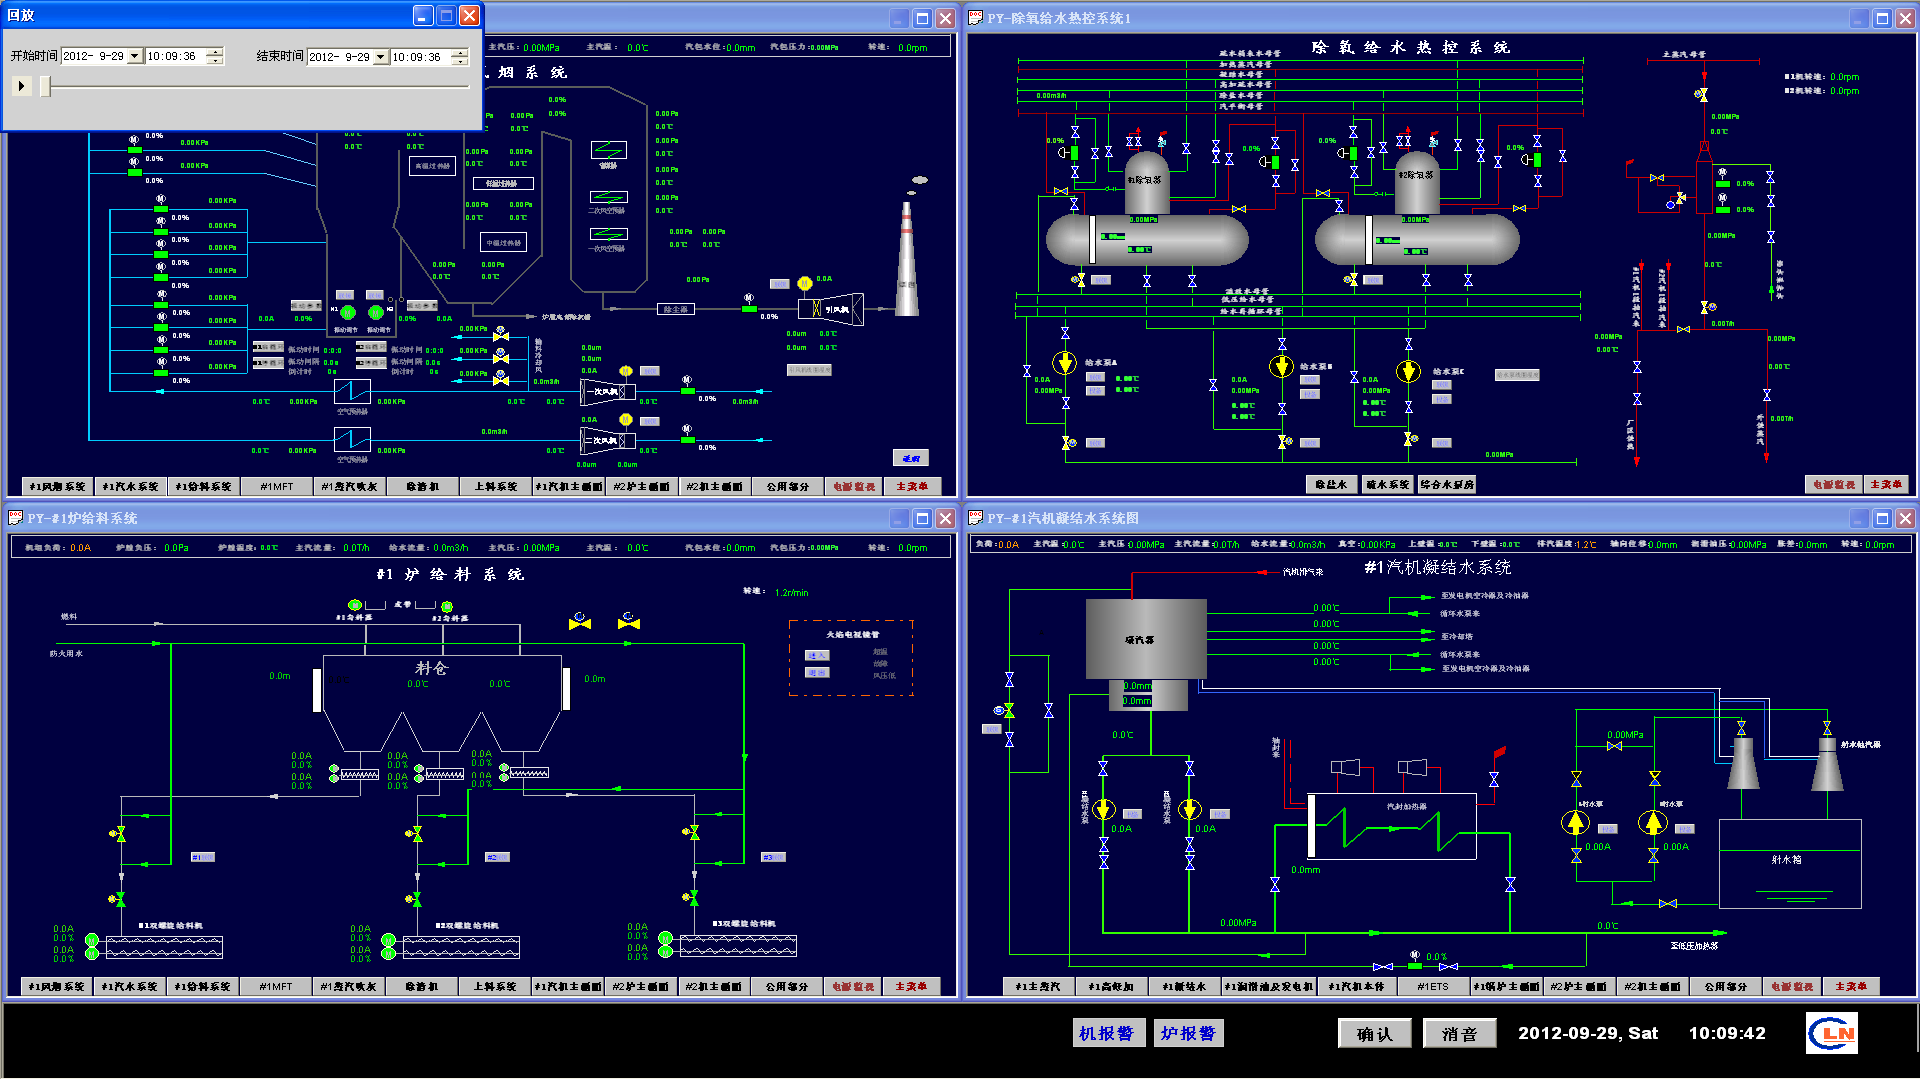Click 给水泵A yellow pump icon
1920x1080 pixels.
click(1065, 364)
